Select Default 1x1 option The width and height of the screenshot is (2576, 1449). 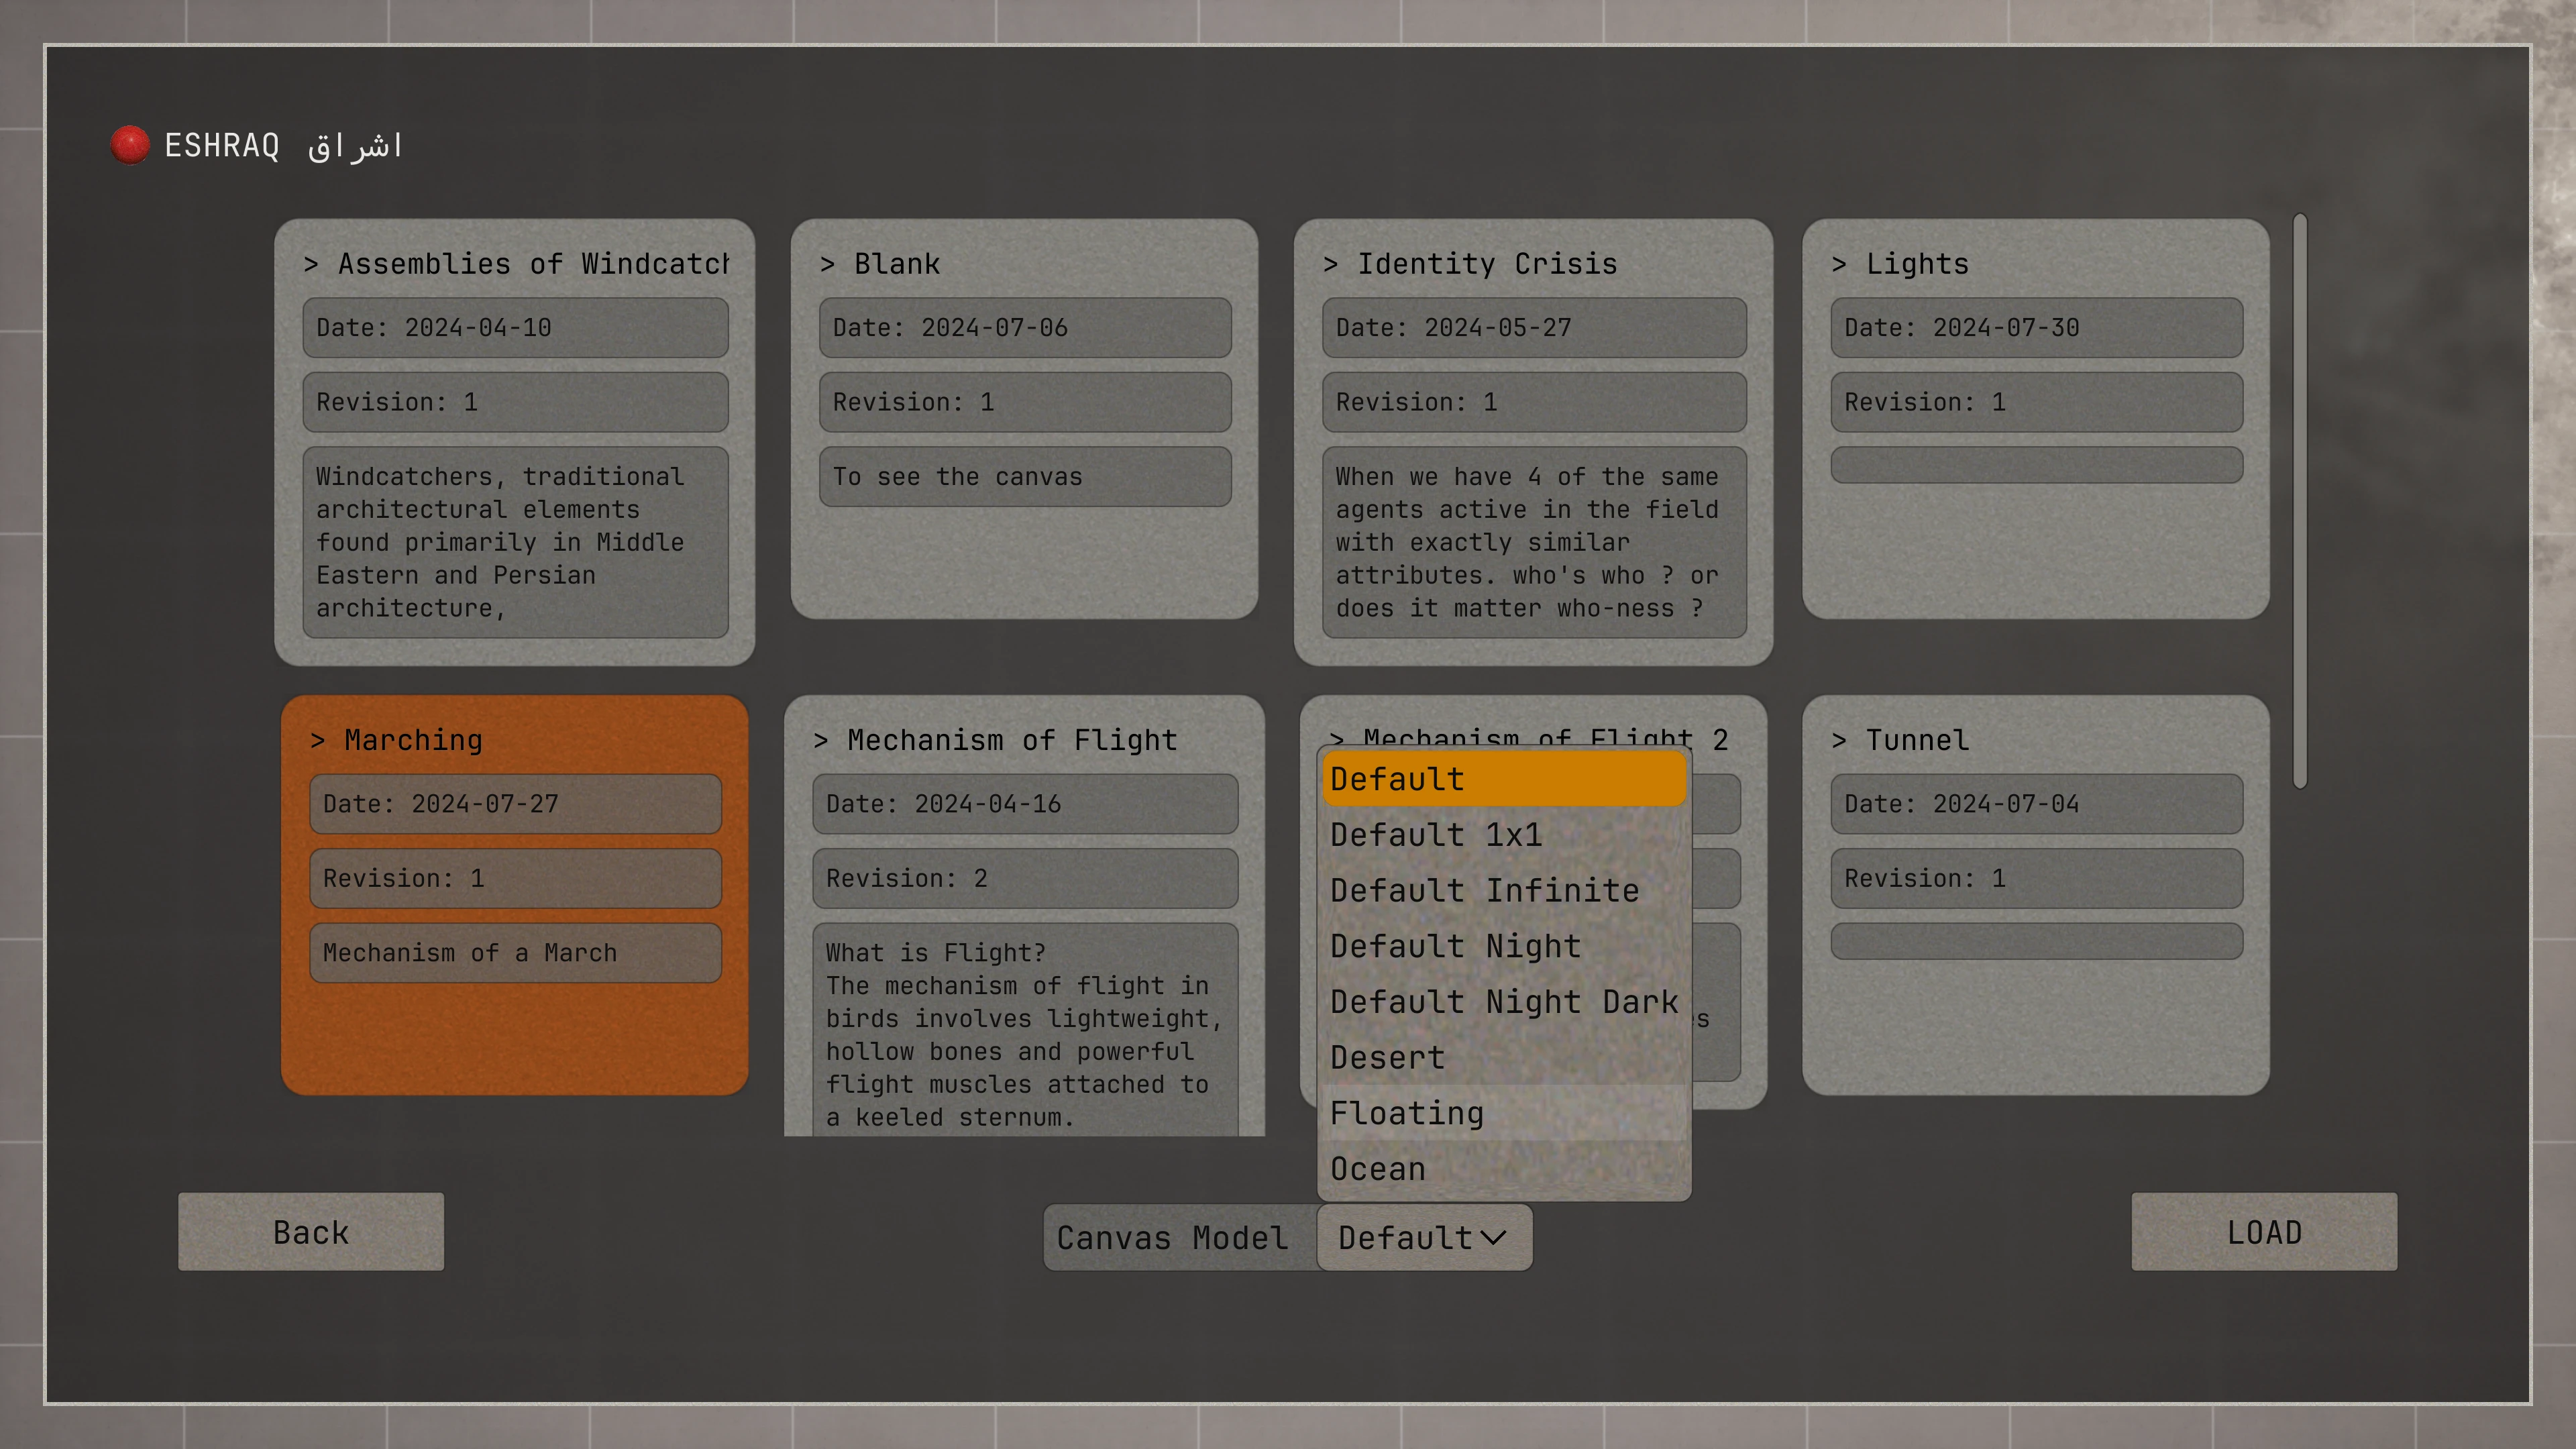(1436, 835)
